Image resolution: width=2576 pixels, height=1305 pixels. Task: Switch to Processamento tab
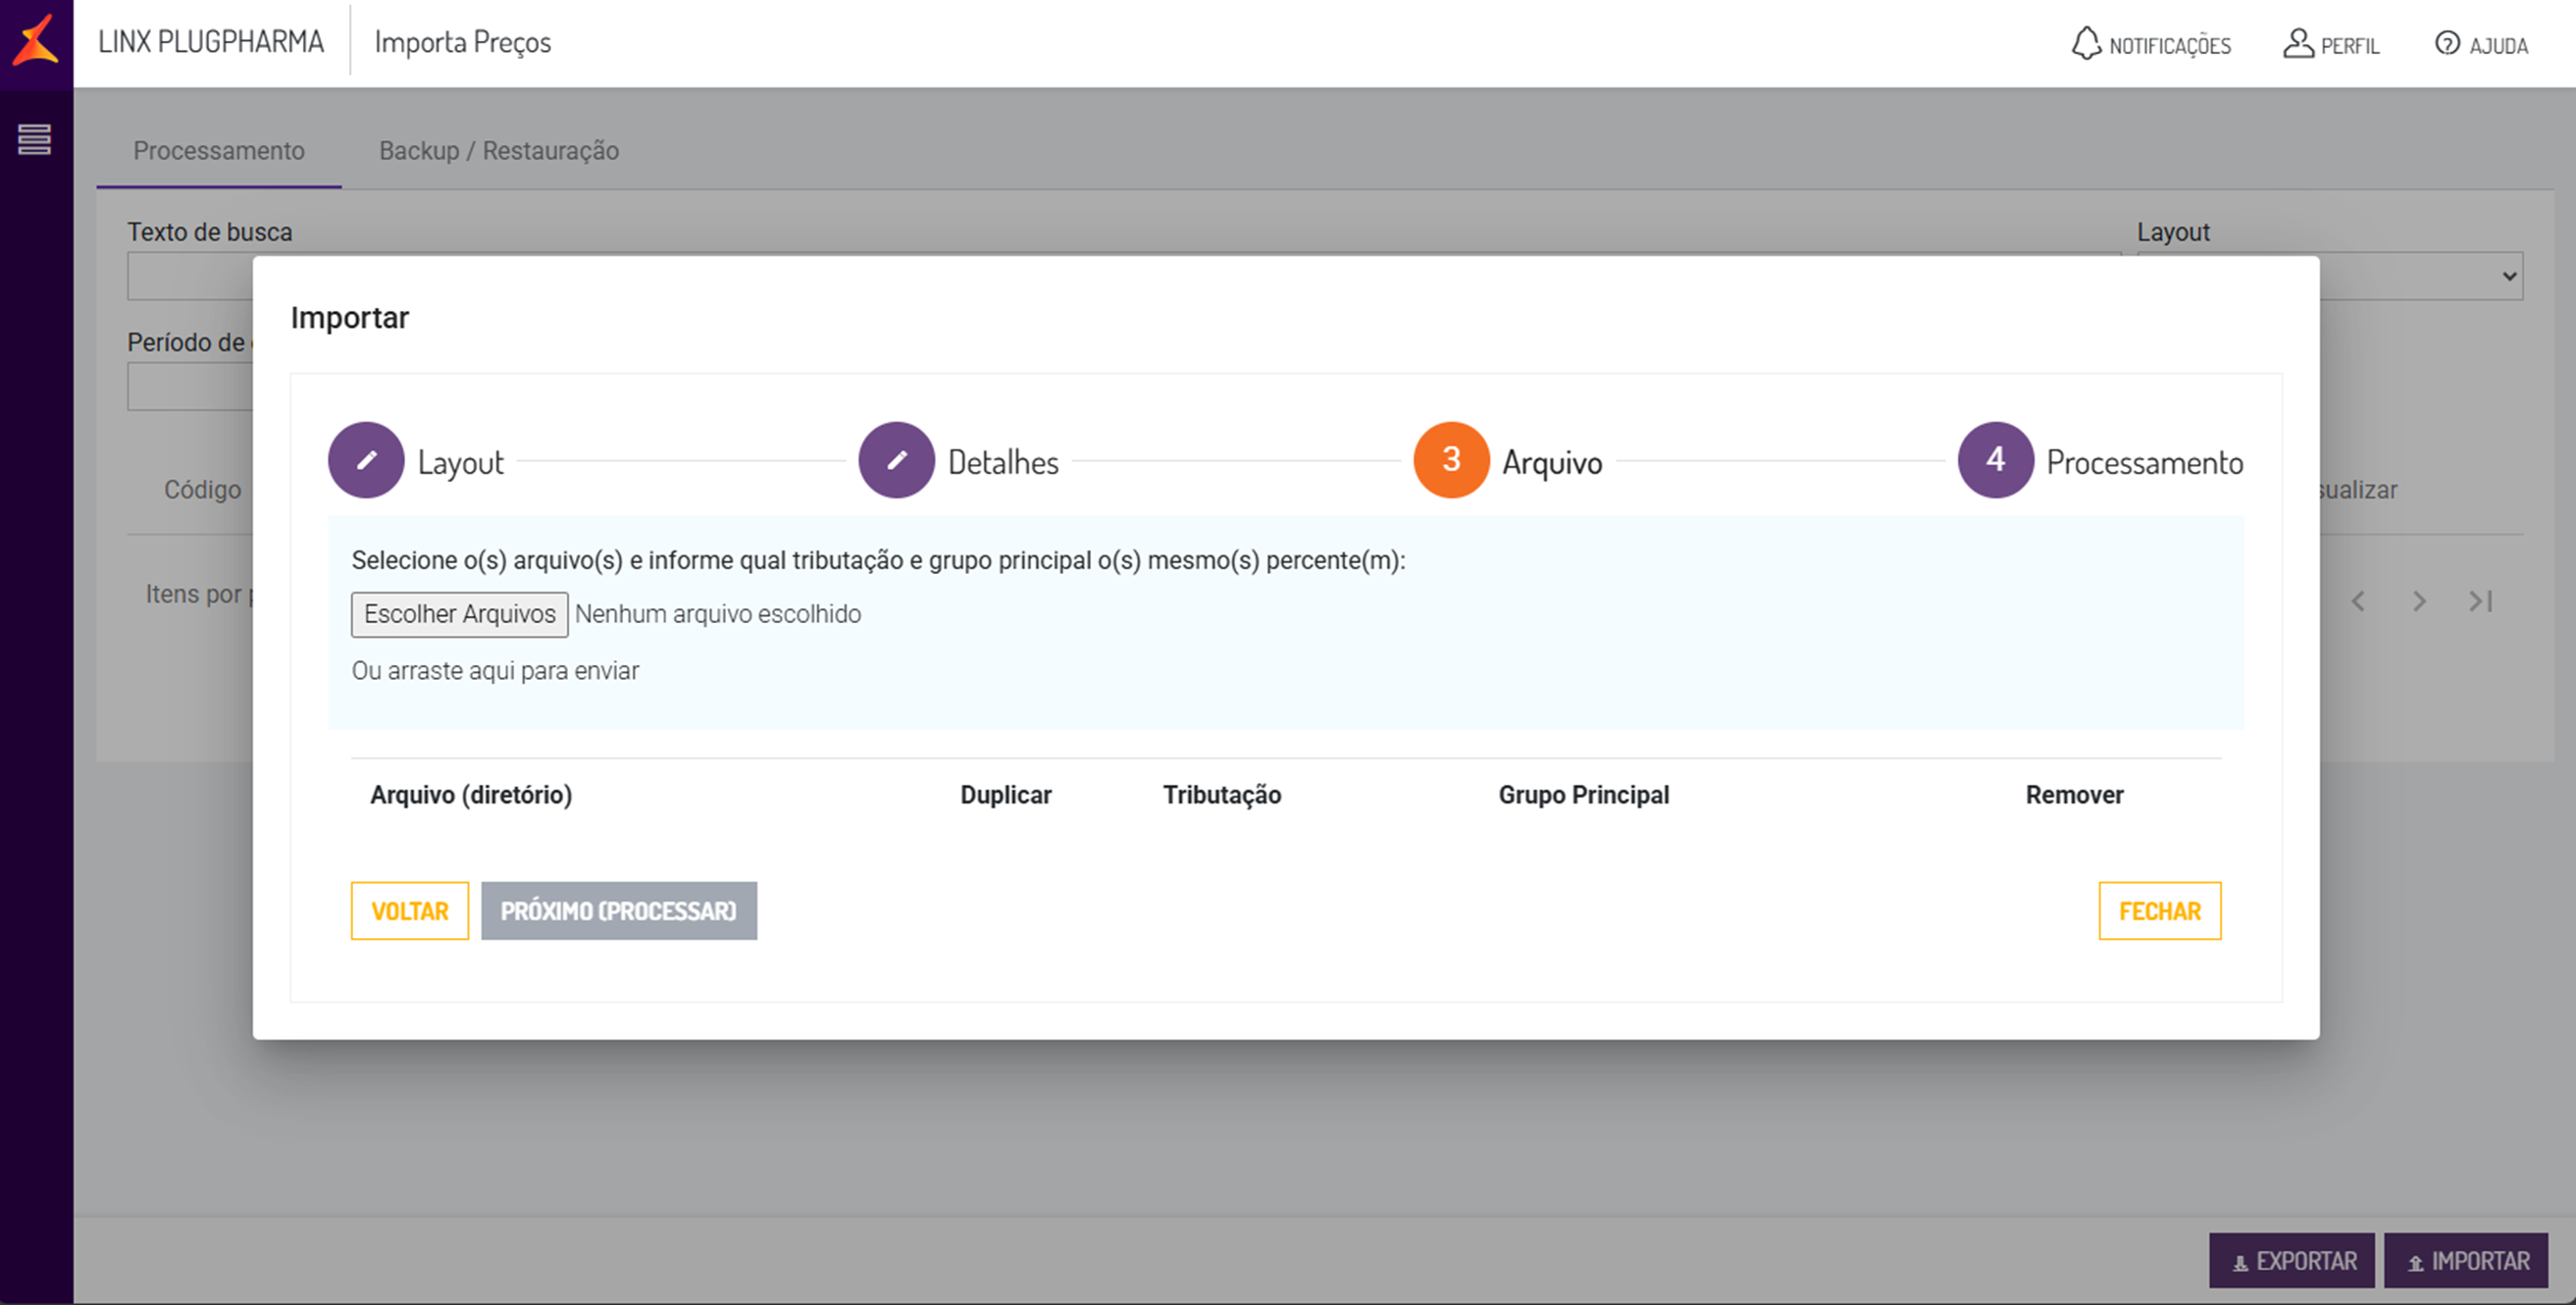219,151
